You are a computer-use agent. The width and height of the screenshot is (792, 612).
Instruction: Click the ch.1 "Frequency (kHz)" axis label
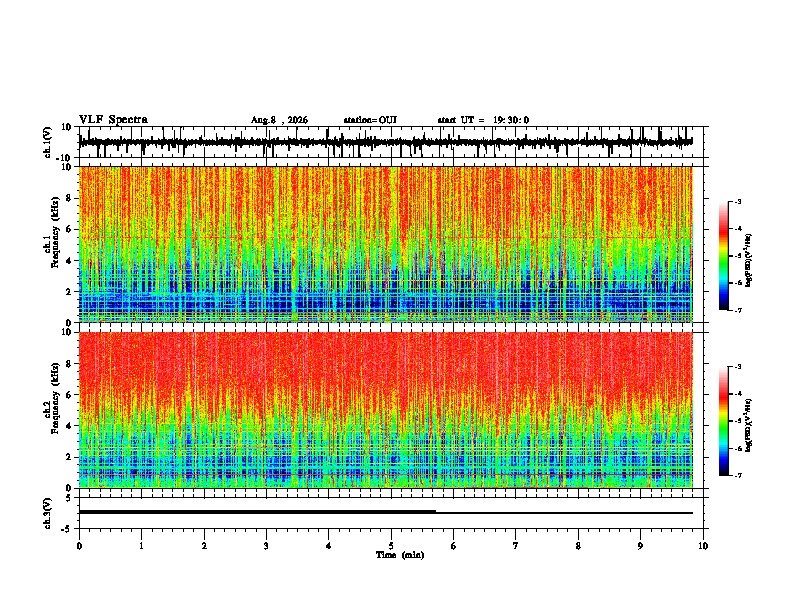coord(55,232)
